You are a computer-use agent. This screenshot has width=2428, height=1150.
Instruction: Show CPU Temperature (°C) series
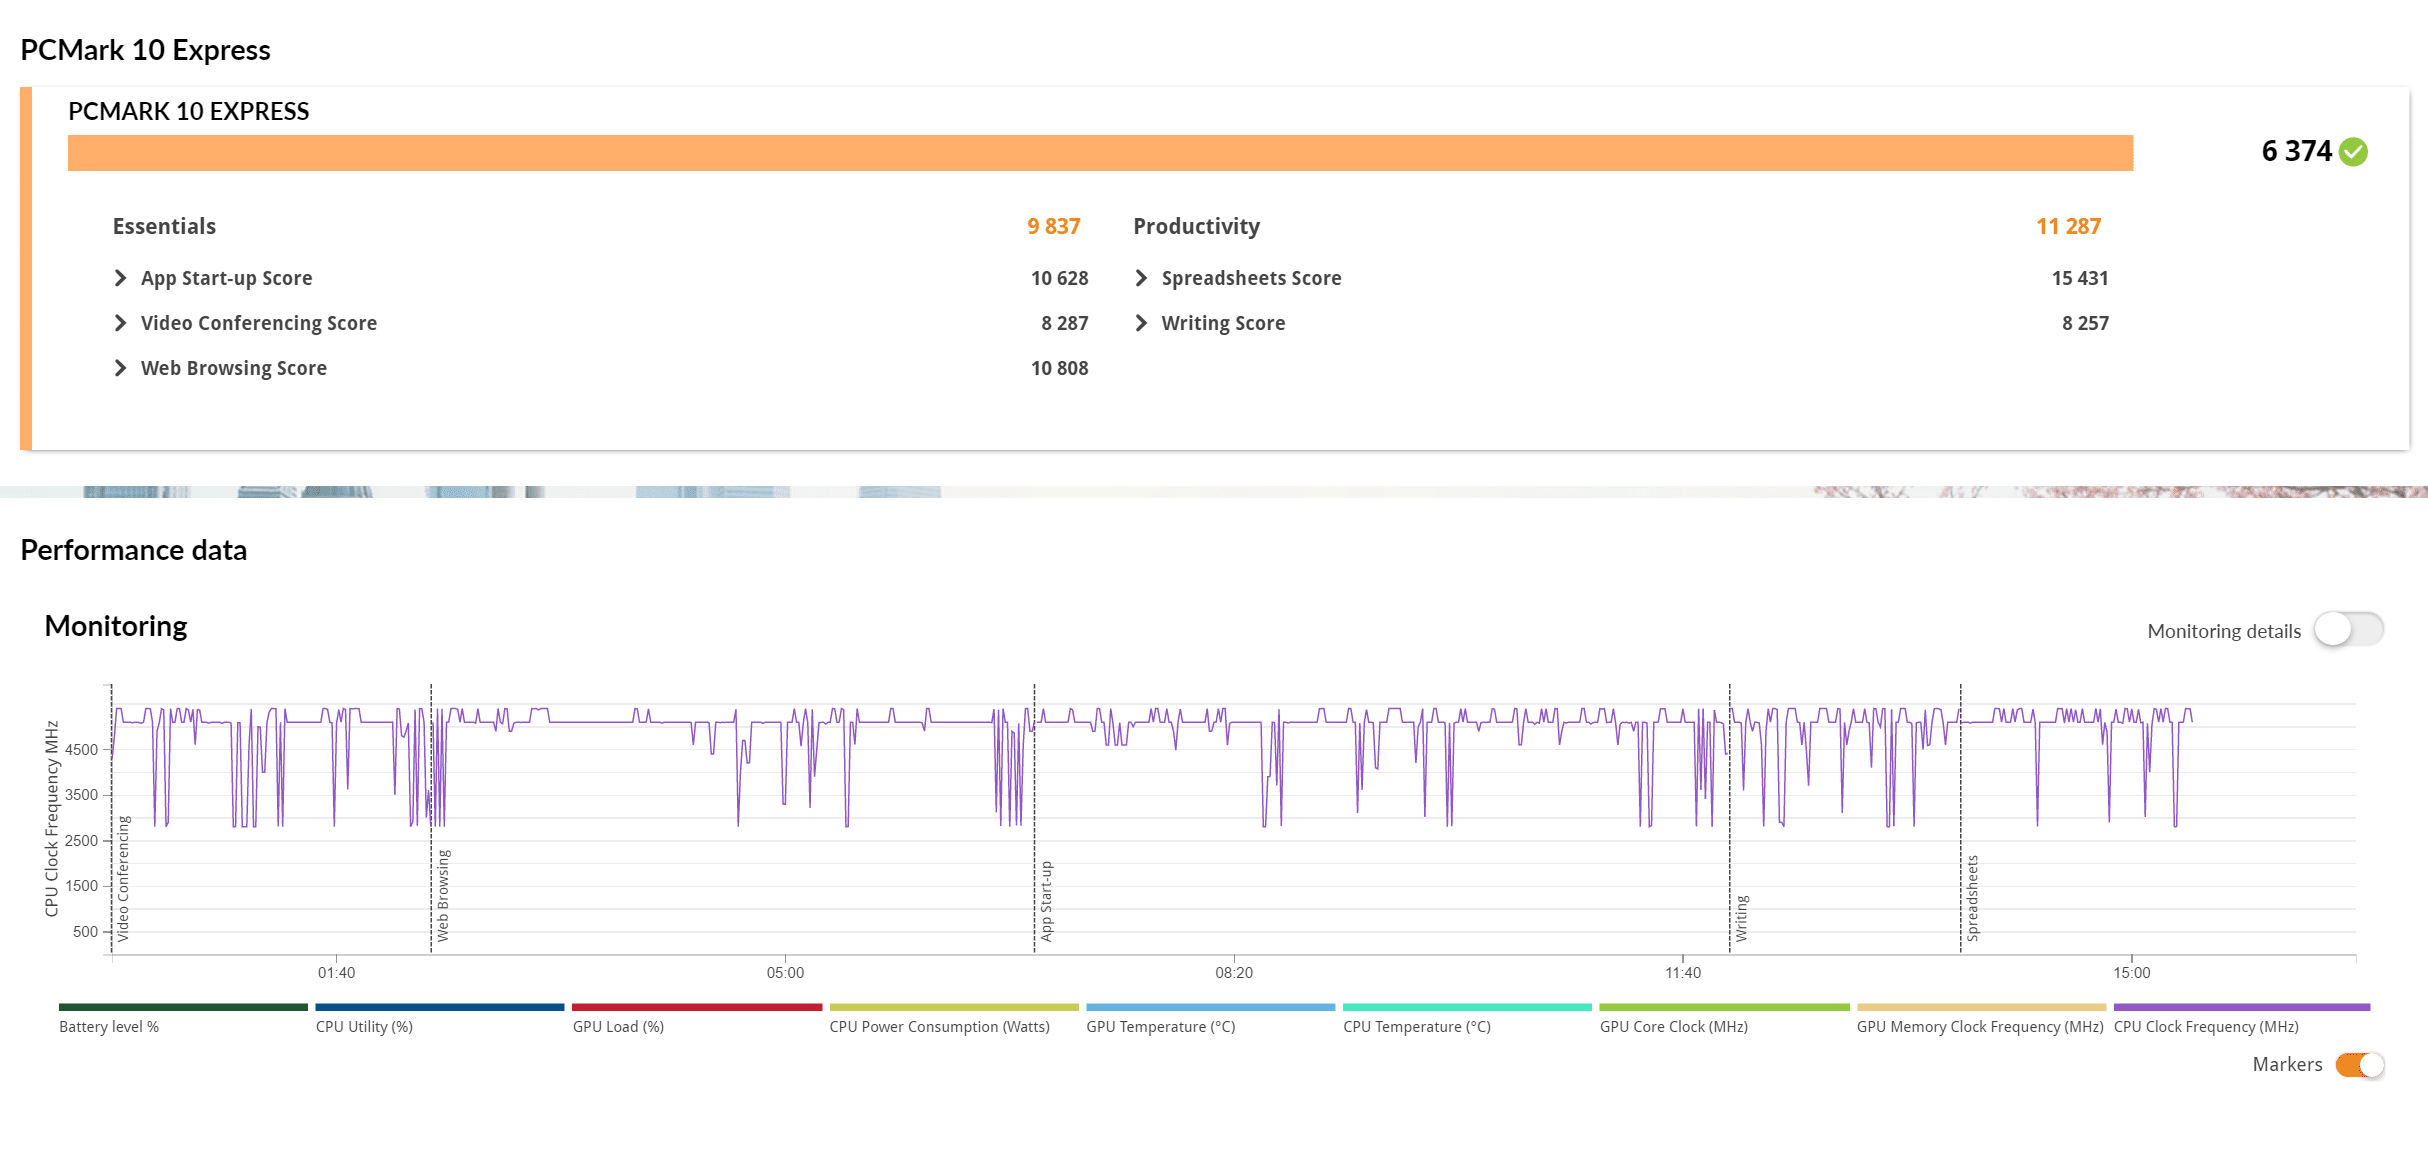coord(1467,1018)
